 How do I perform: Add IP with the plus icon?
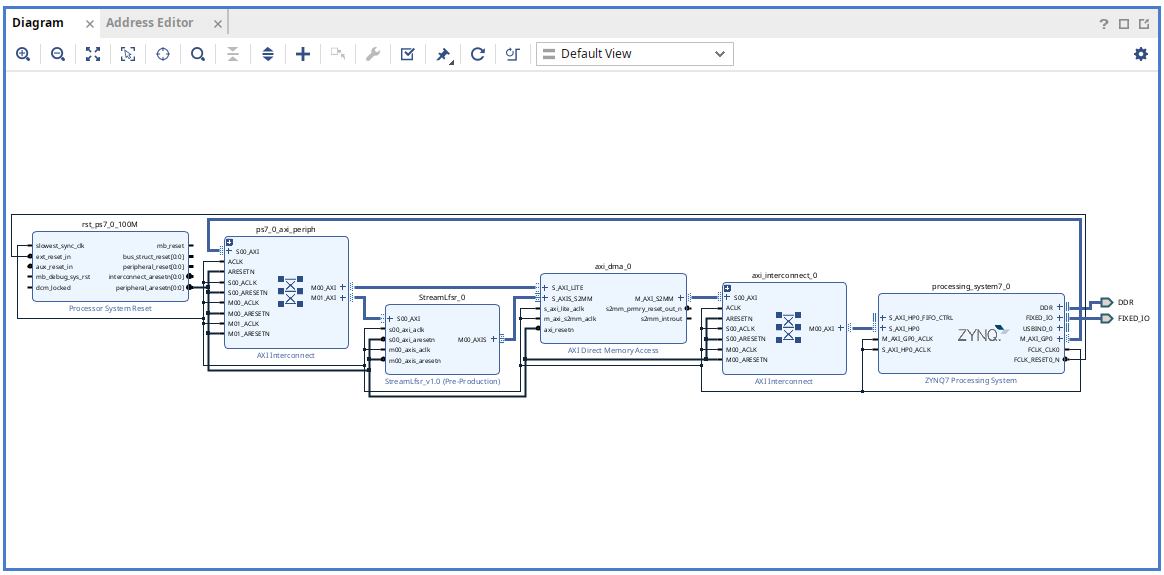point(303,54)
